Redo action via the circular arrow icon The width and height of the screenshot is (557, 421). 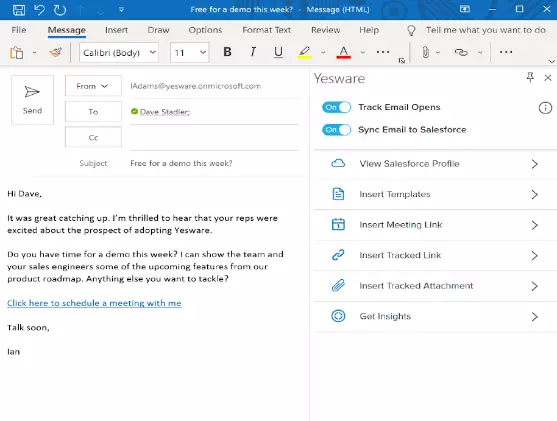tap(60, 10)
